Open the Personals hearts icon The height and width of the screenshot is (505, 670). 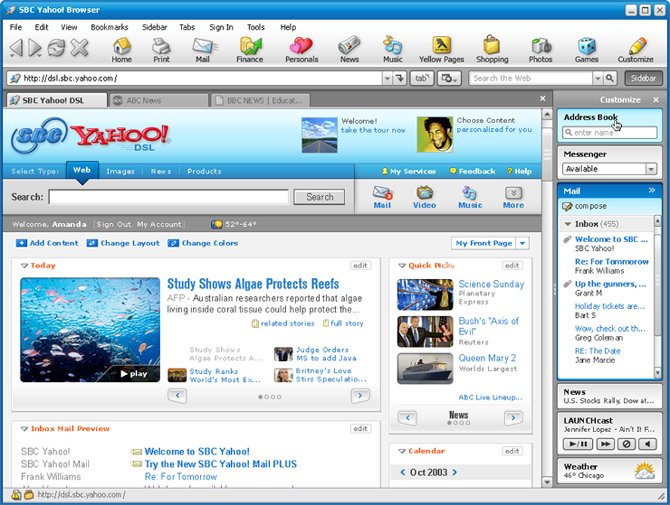click(302, 50)
